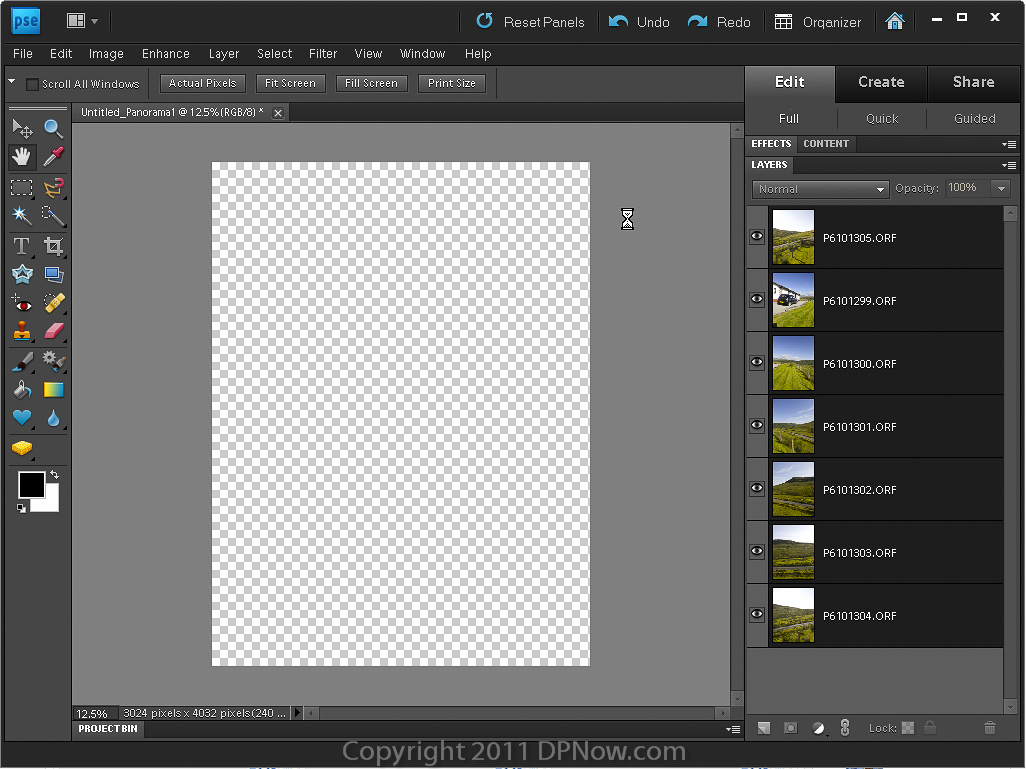Screen dimensions: 1026x769
Task: Select the Sponge tool
Action: (22, 448)
